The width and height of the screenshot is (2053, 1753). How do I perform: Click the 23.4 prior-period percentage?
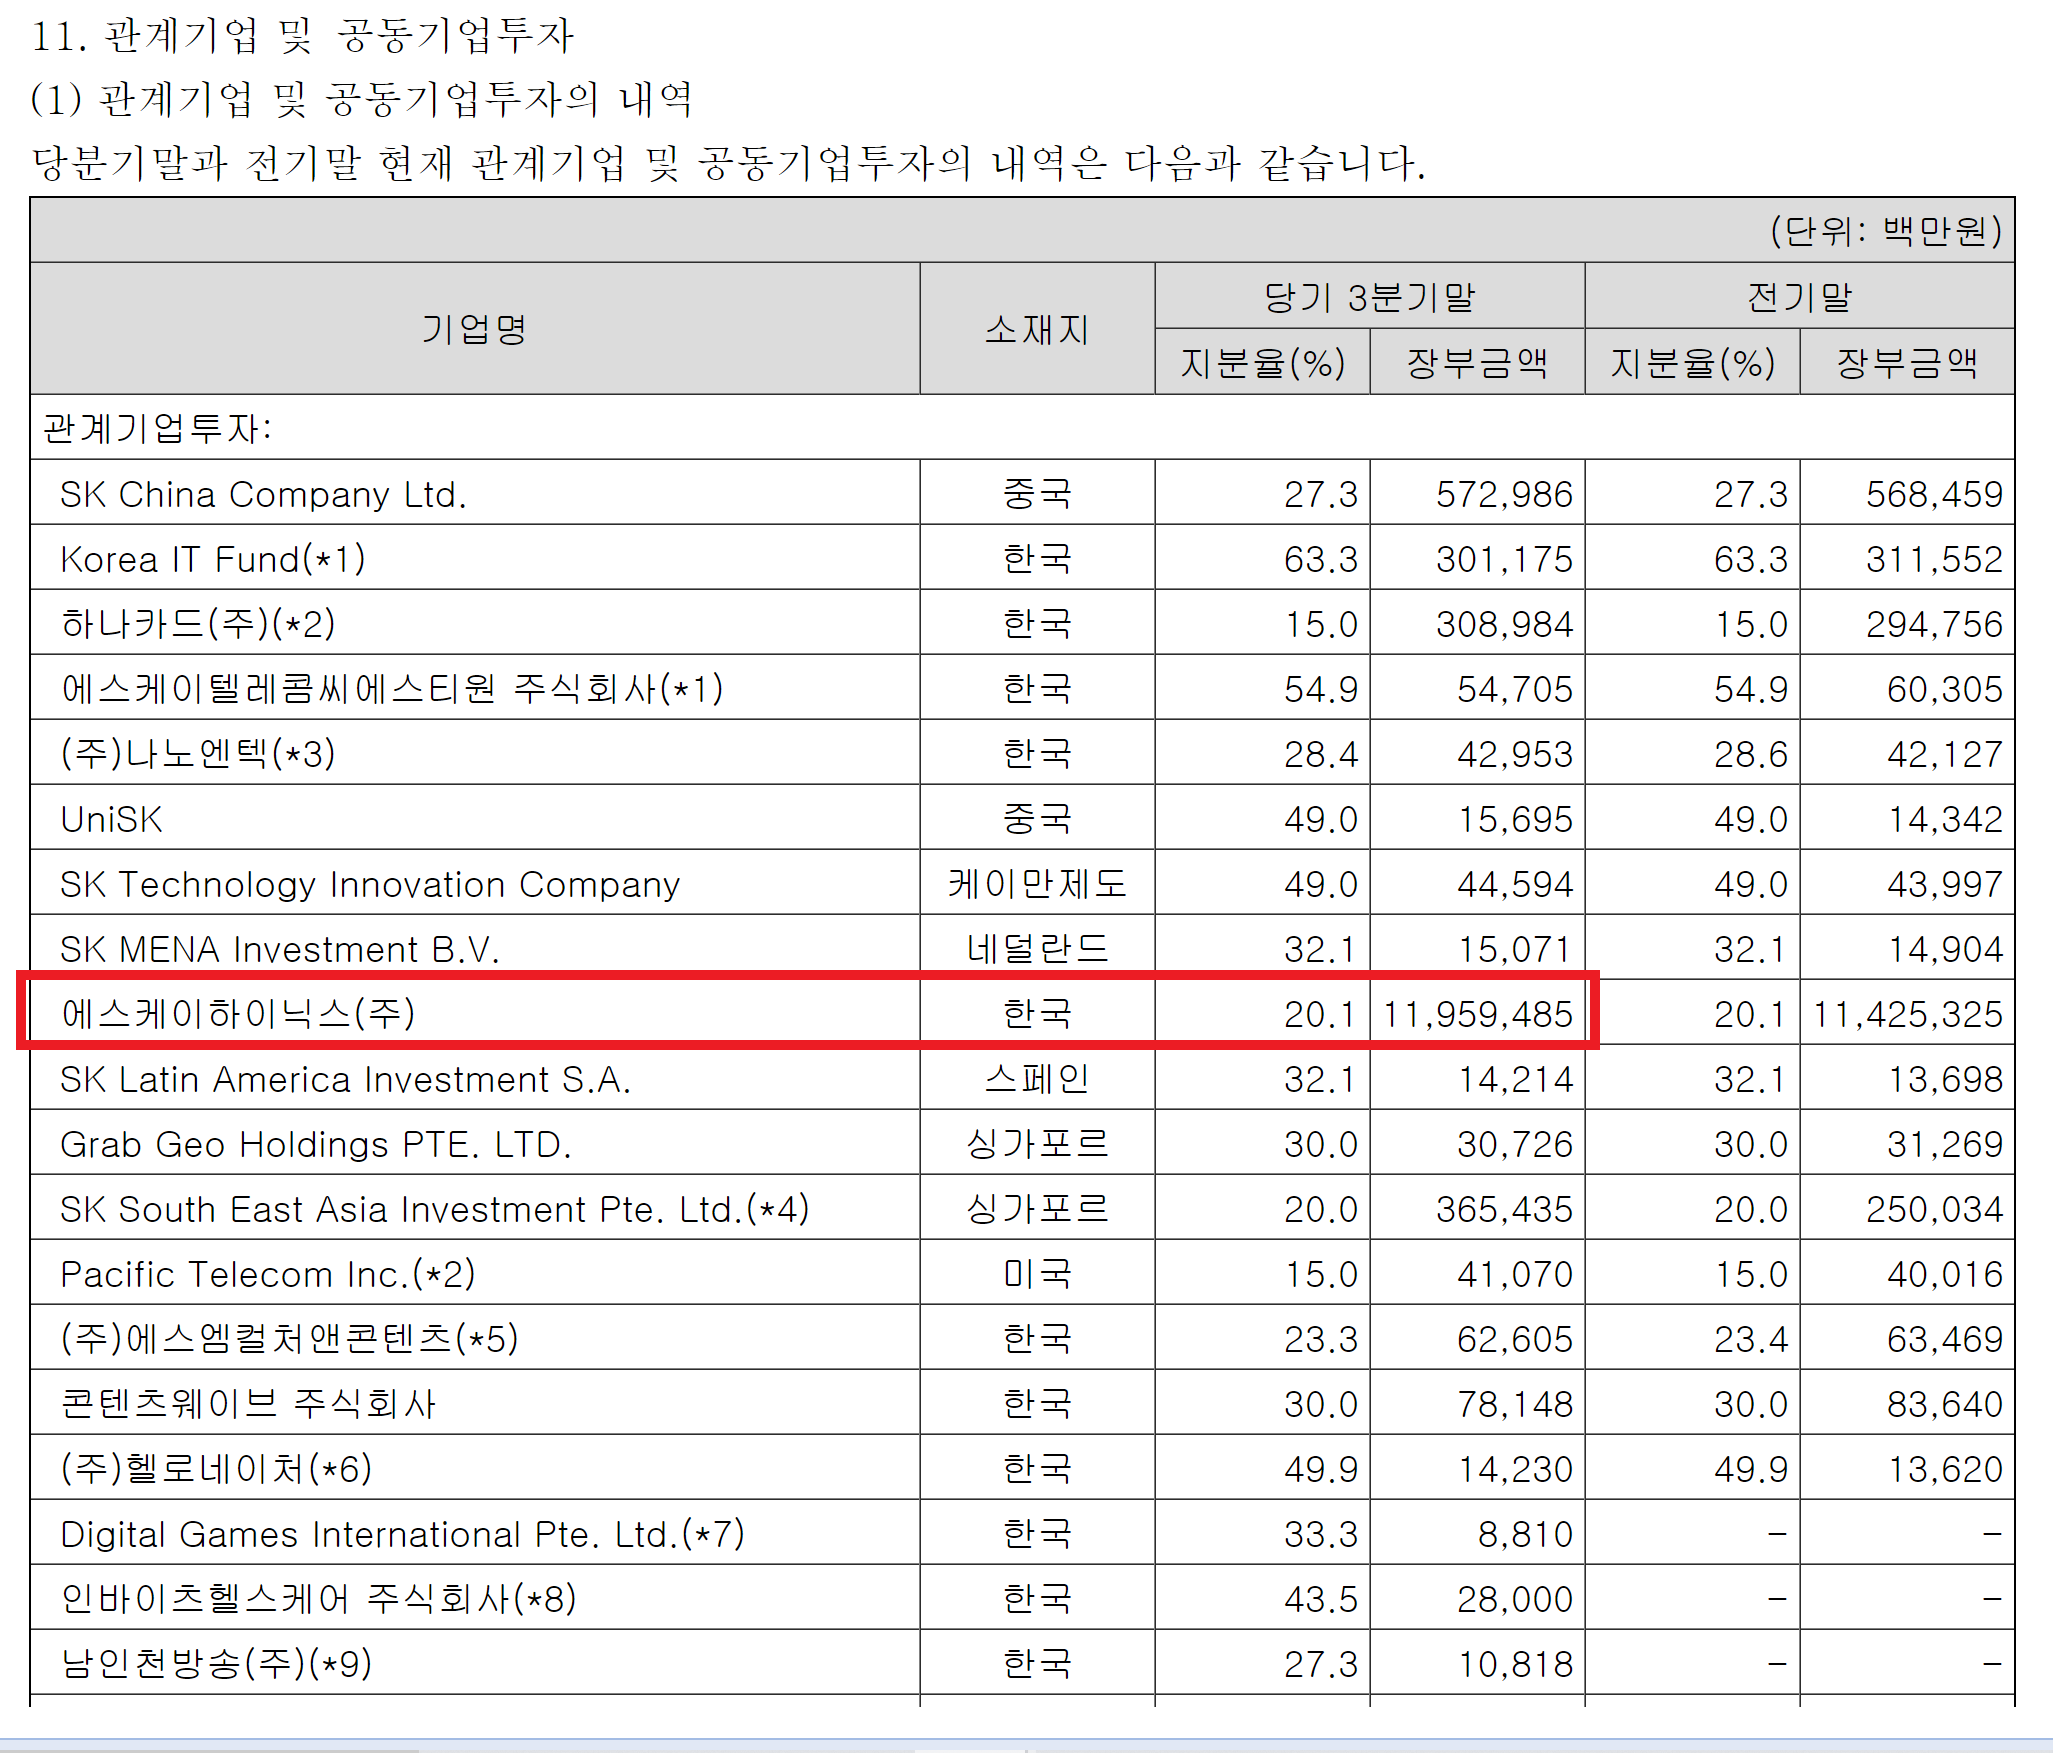click(1751, 1339)
